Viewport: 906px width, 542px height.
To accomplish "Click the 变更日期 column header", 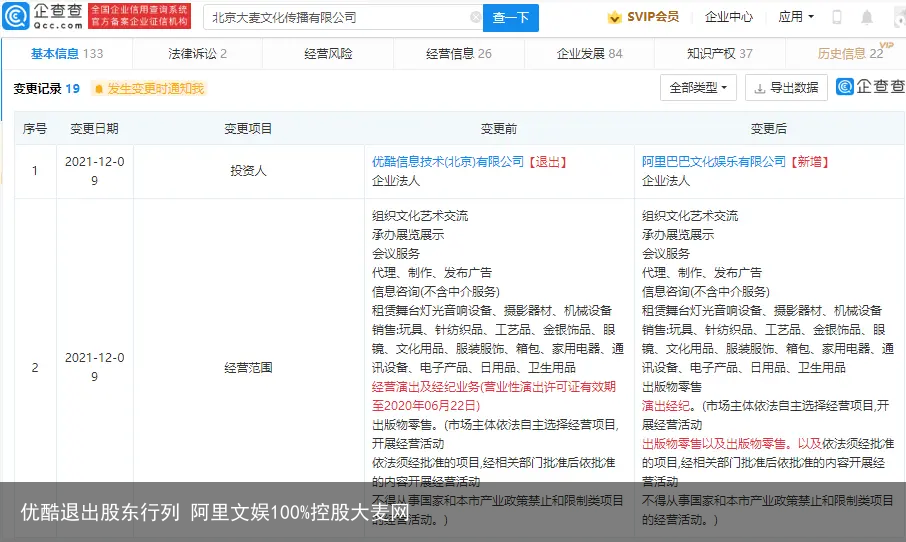I will tap(94, 128).
